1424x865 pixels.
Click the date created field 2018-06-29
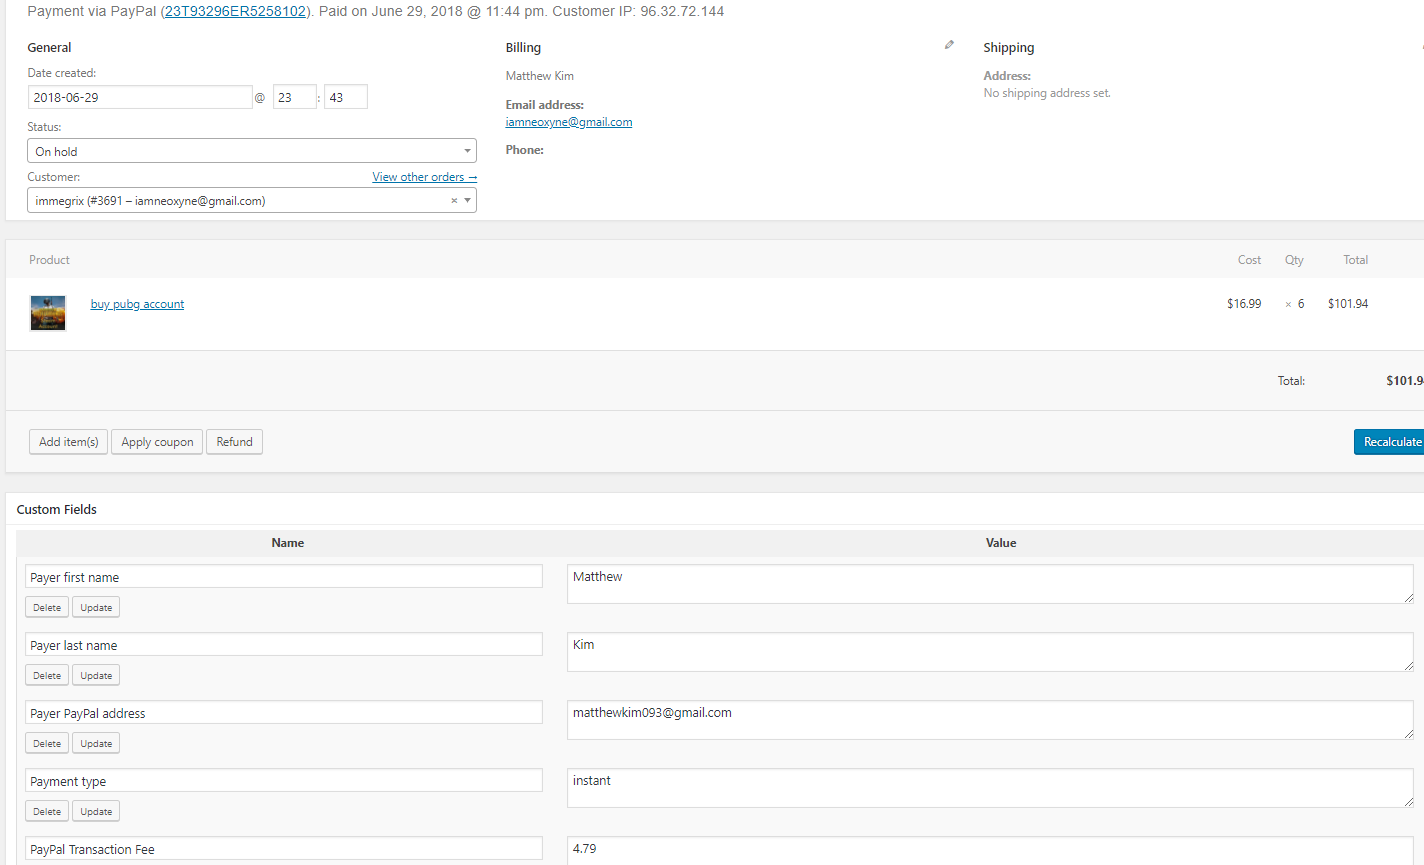pyautogui.click(x=140, y=97)
